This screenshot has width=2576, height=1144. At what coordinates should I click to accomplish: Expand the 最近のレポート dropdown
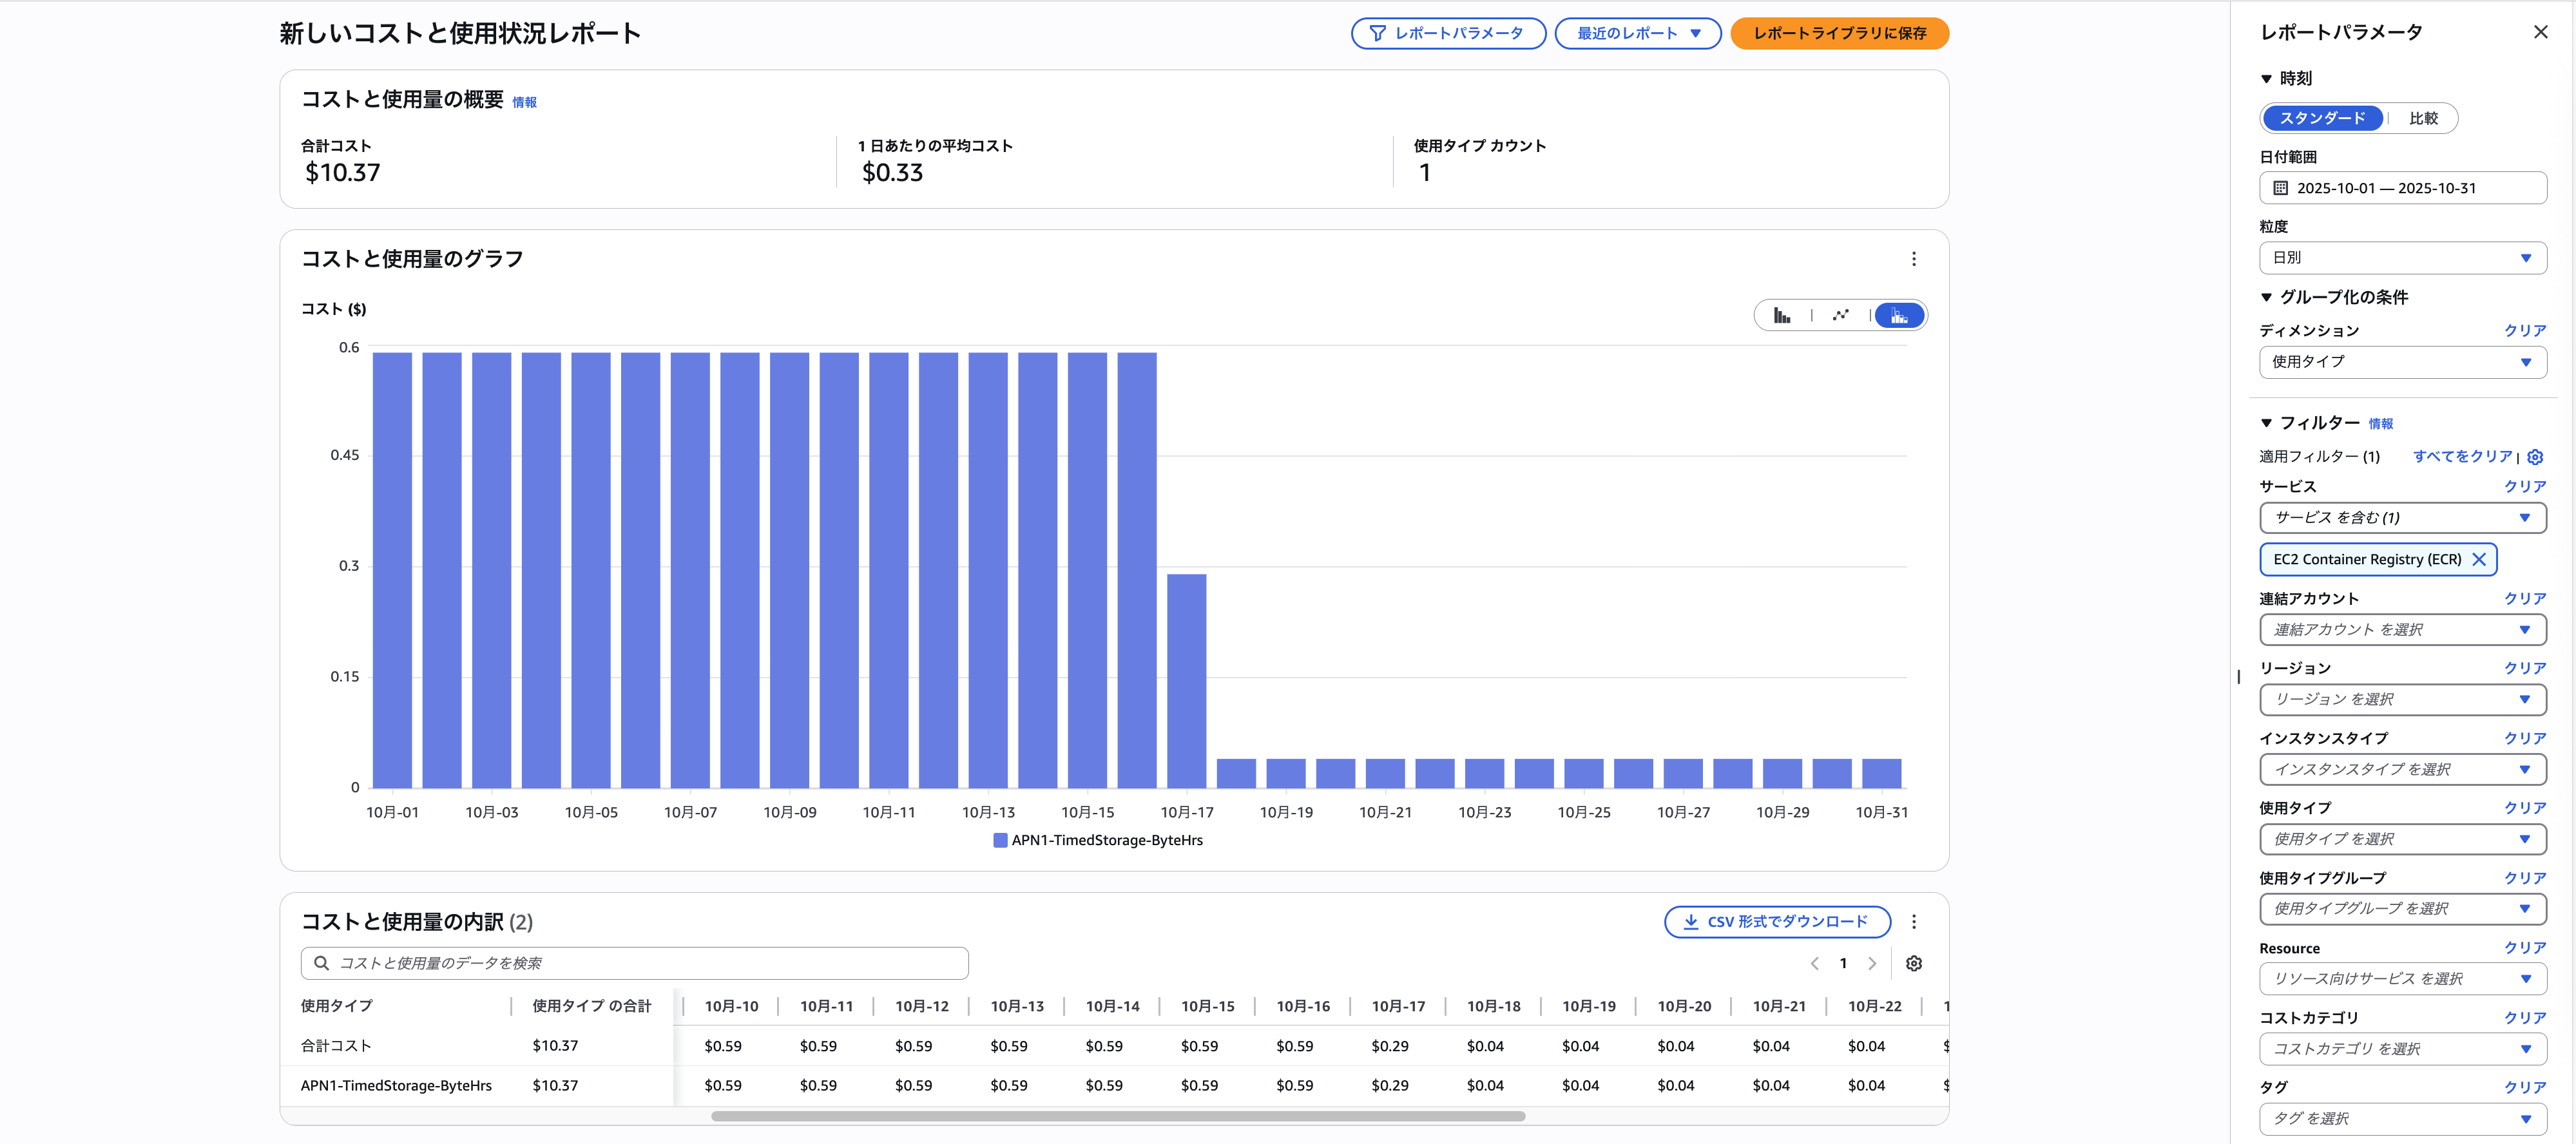coord(1637,33)
